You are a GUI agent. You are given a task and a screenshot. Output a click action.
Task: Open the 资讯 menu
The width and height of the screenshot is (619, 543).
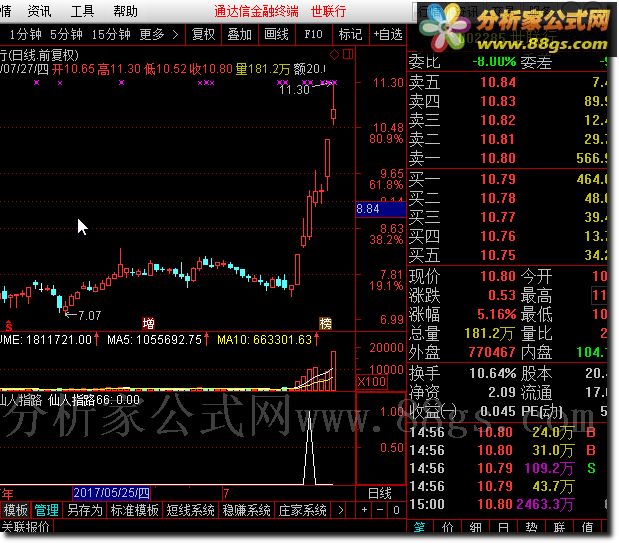[39, 11]
